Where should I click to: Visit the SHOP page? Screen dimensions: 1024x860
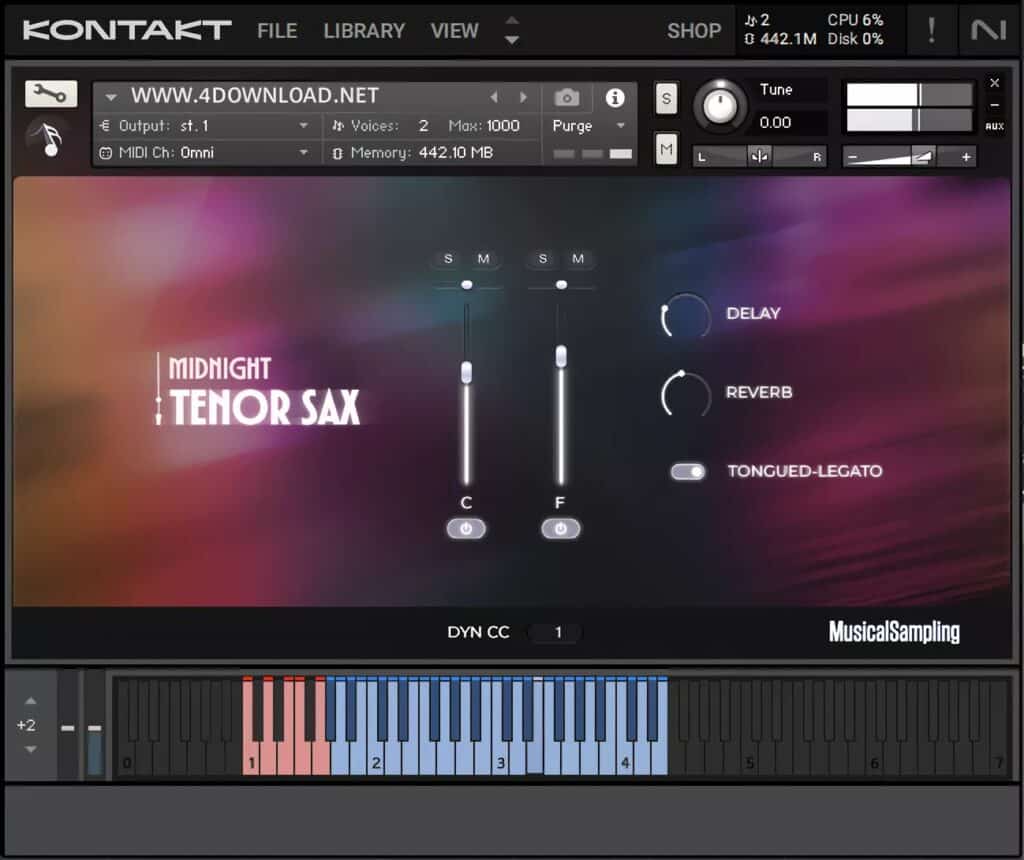tap(694, 31)
